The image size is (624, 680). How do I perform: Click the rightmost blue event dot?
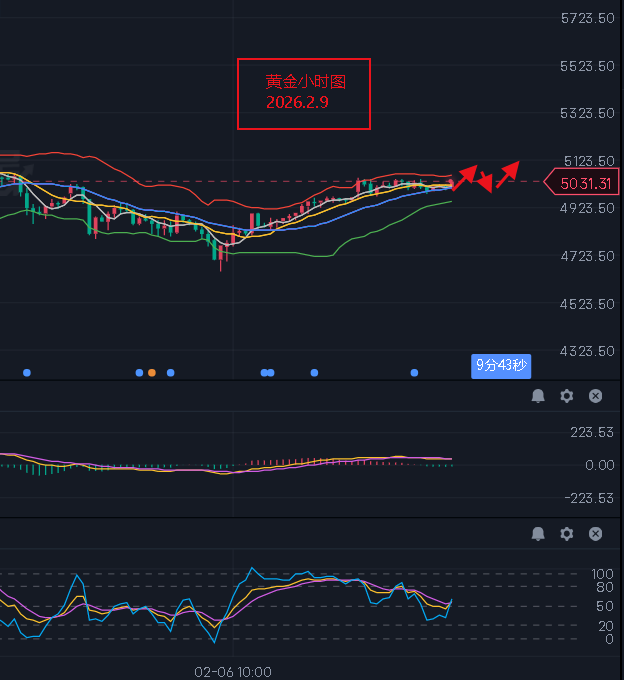pos(415,372)
